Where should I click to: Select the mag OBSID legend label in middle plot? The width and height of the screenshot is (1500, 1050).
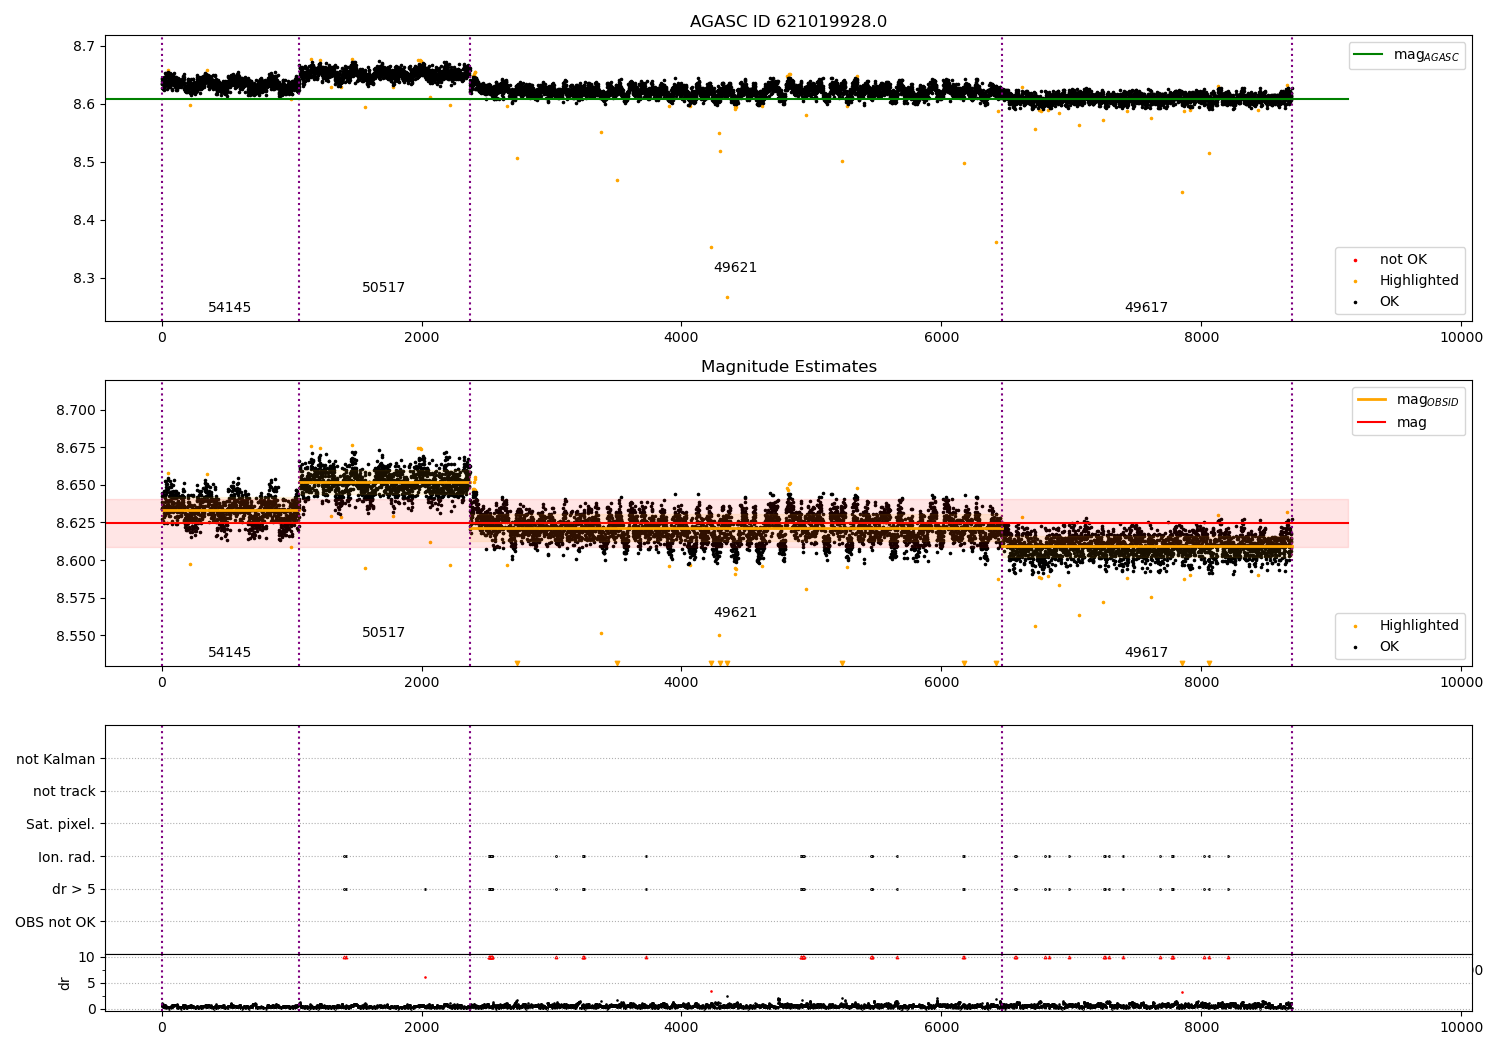point(1428,401)
